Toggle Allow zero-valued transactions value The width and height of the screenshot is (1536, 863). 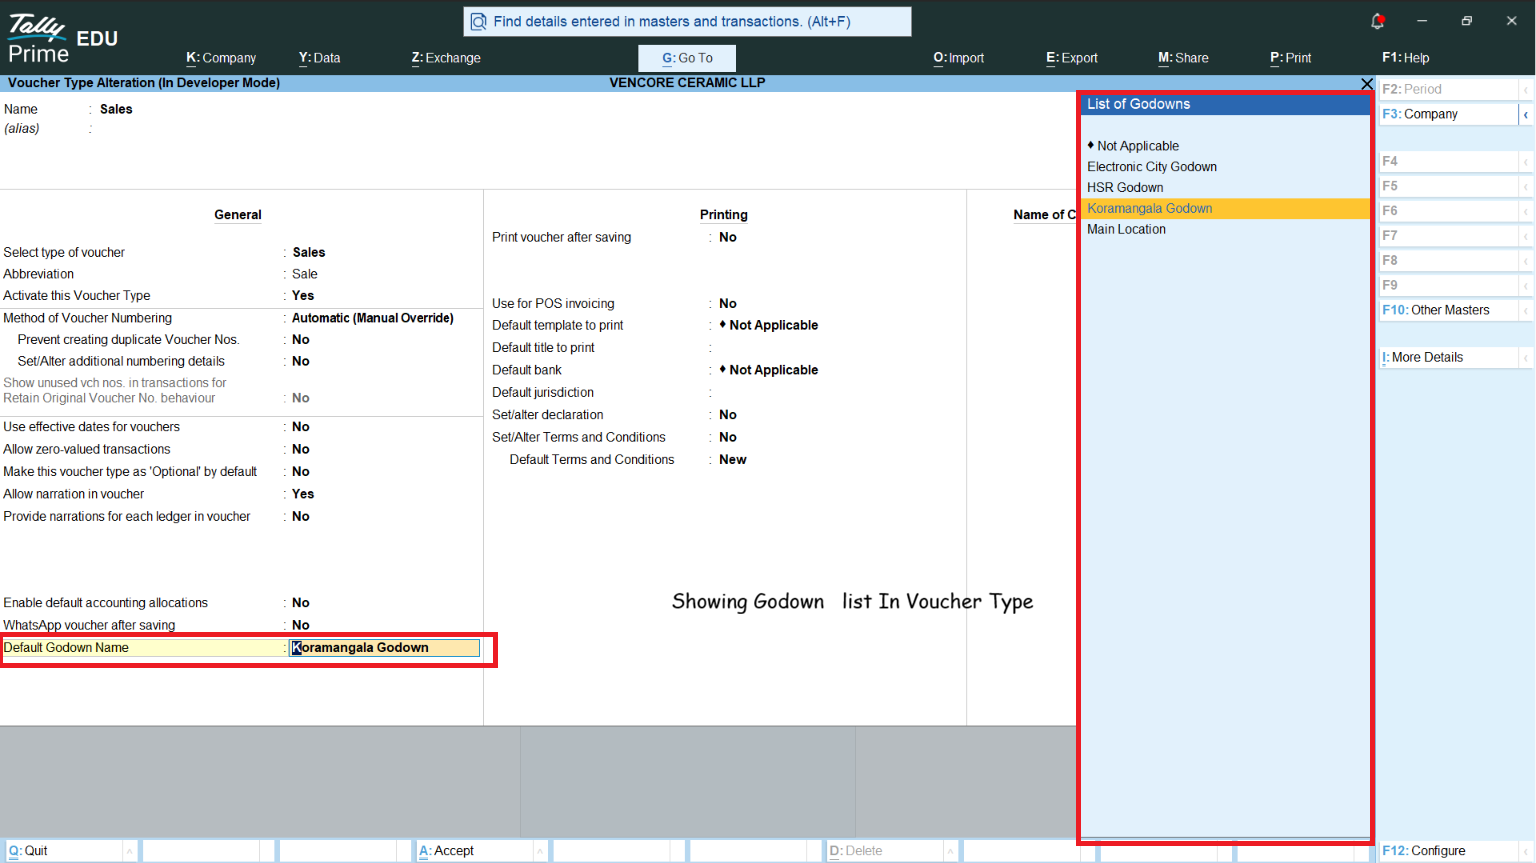[301, 449]
